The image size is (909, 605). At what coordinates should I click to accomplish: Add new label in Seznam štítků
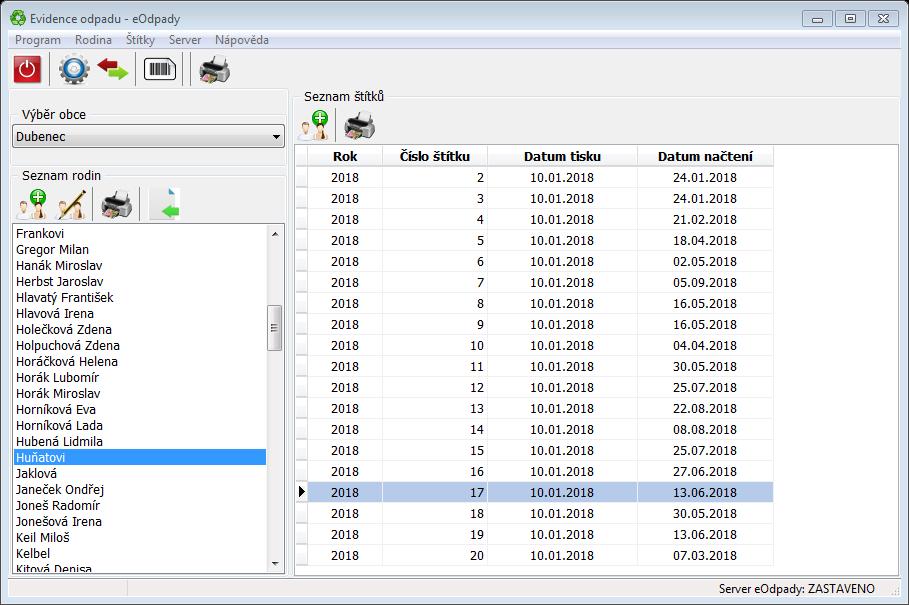point(314,125)
